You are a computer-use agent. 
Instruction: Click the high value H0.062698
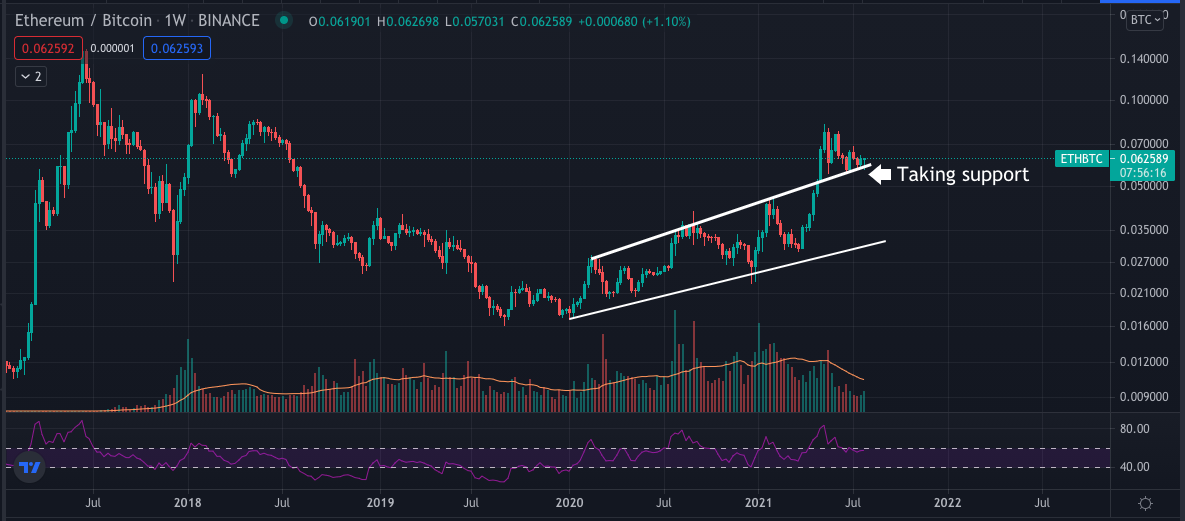coord(408,21)
